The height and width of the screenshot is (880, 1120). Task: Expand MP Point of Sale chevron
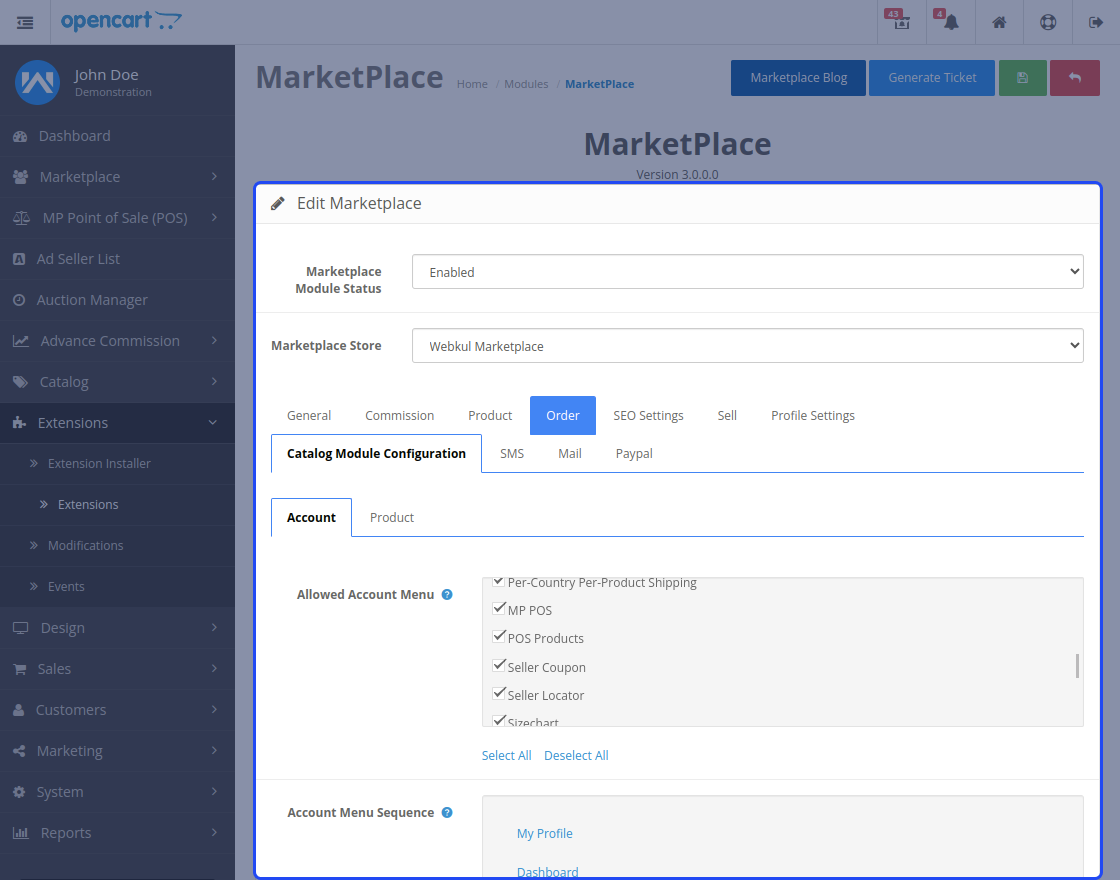[214, 217]
